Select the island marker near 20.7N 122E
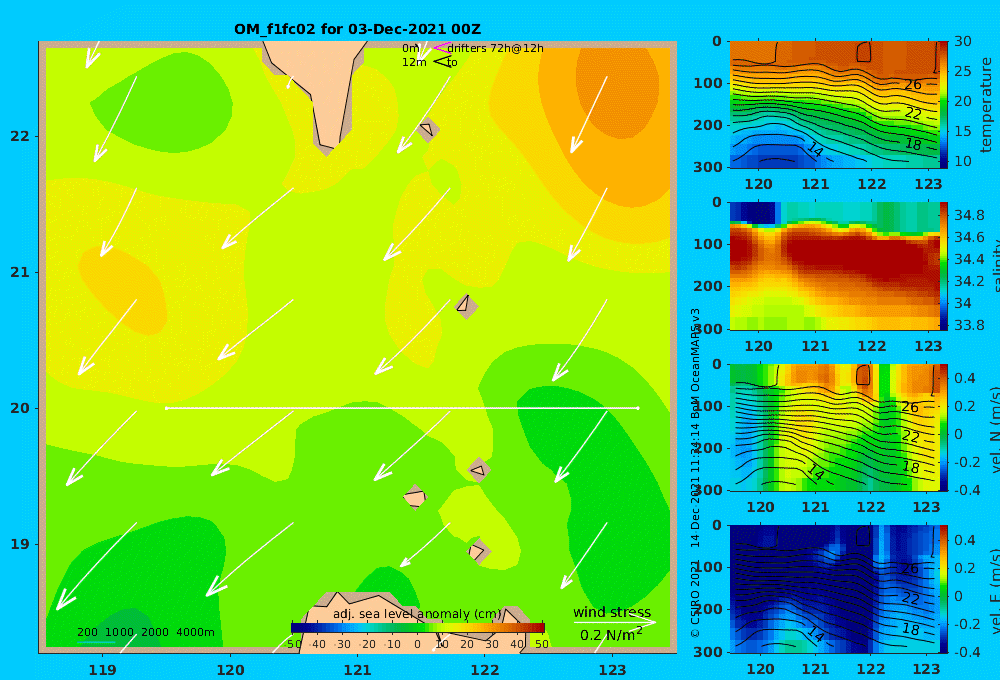The height and width of the screenshot is (680, 1000). [466, 306]
